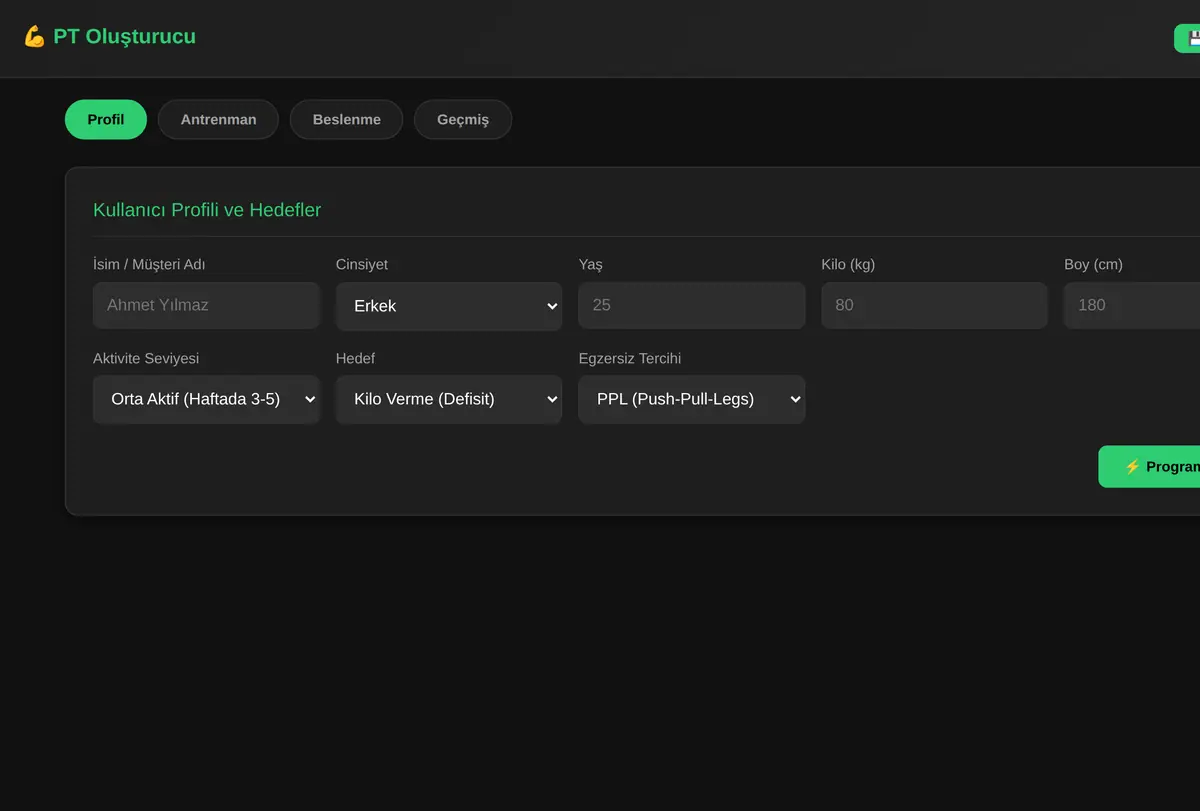Click the green save disk button
Screen dimensions: 1200x811
(x=1187, y=38)
